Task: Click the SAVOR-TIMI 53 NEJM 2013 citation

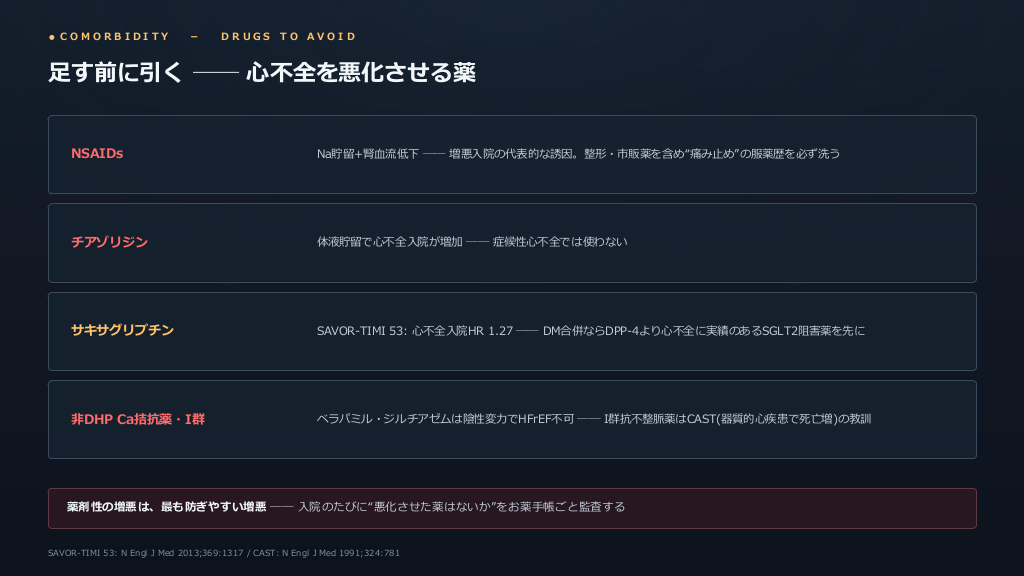Action: pos(146,553)
